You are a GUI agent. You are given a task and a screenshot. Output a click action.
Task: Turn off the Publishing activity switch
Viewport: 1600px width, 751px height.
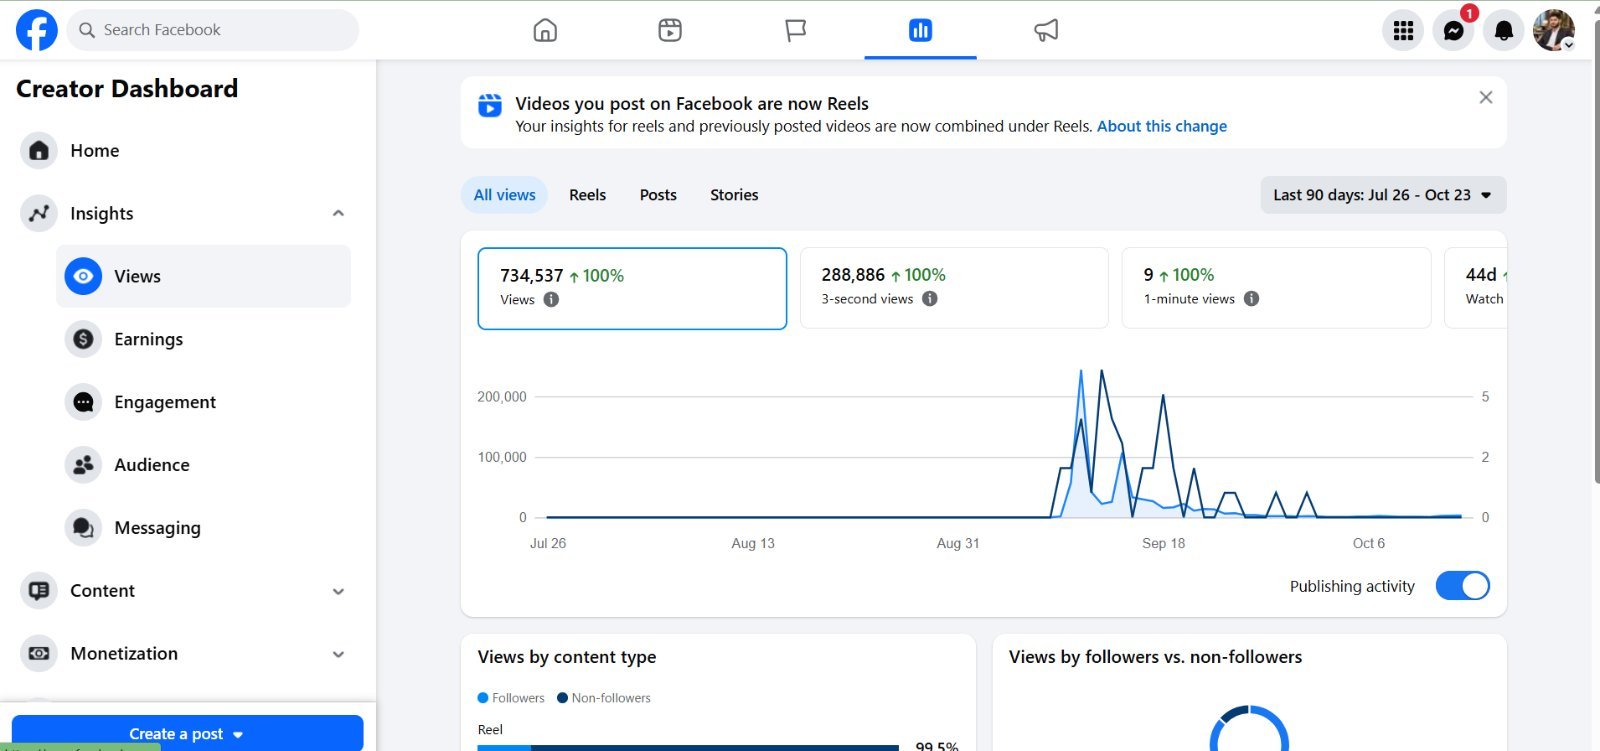click(x=1462, y=586)
